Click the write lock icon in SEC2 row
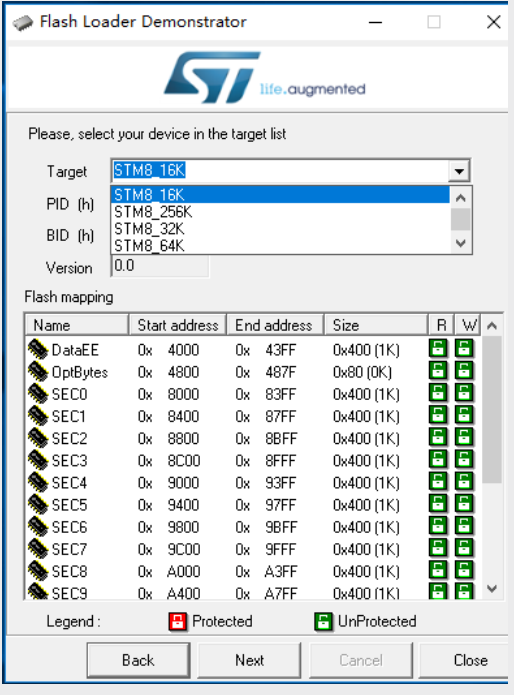This screenshot has height=695, width=514. (464, 437)
